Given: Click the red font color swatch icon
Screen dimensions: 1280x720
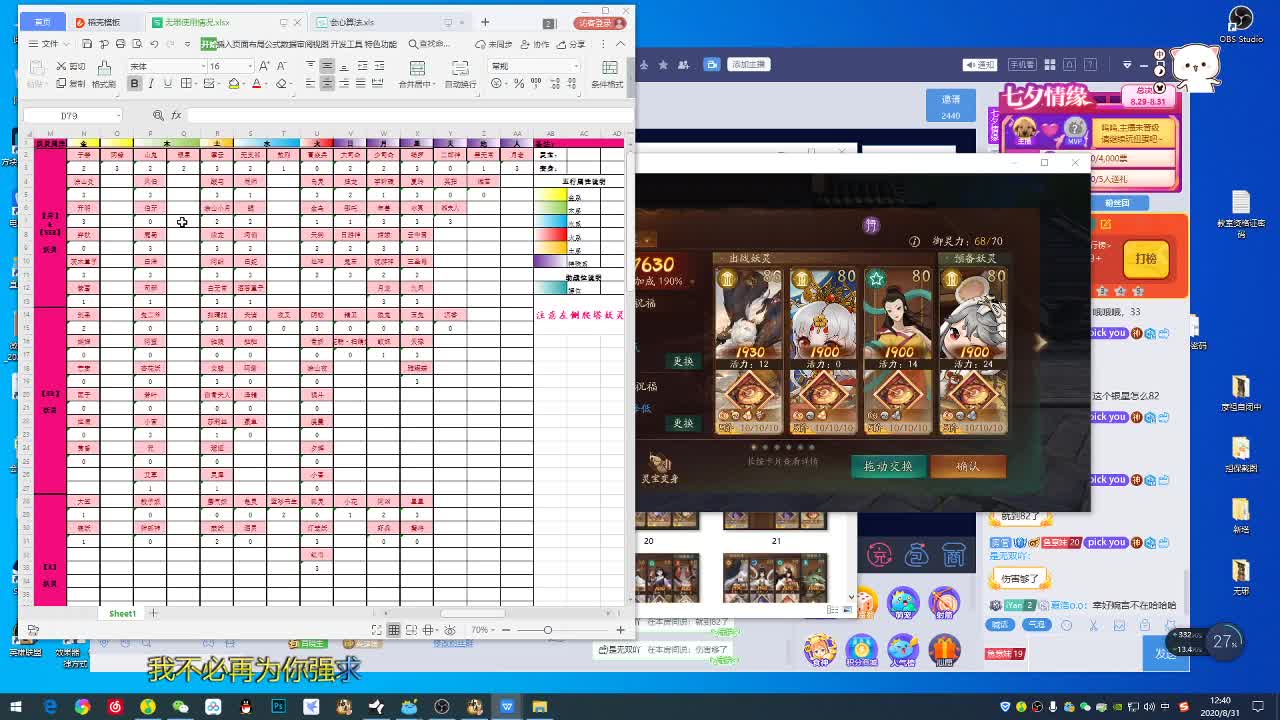Looking at the screenshot, I should click(256, 83).
